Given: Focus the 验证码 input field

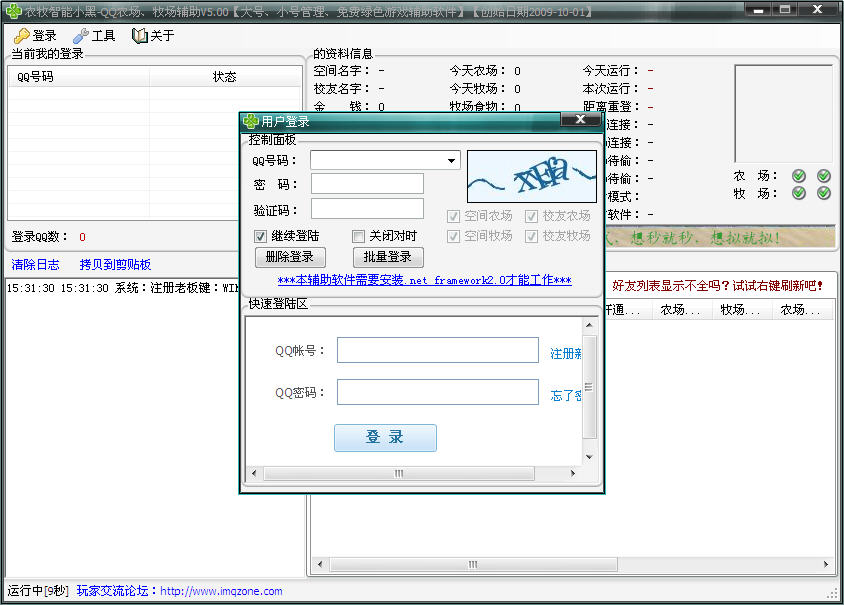Looking at the screenshot, I should [367, 209].
